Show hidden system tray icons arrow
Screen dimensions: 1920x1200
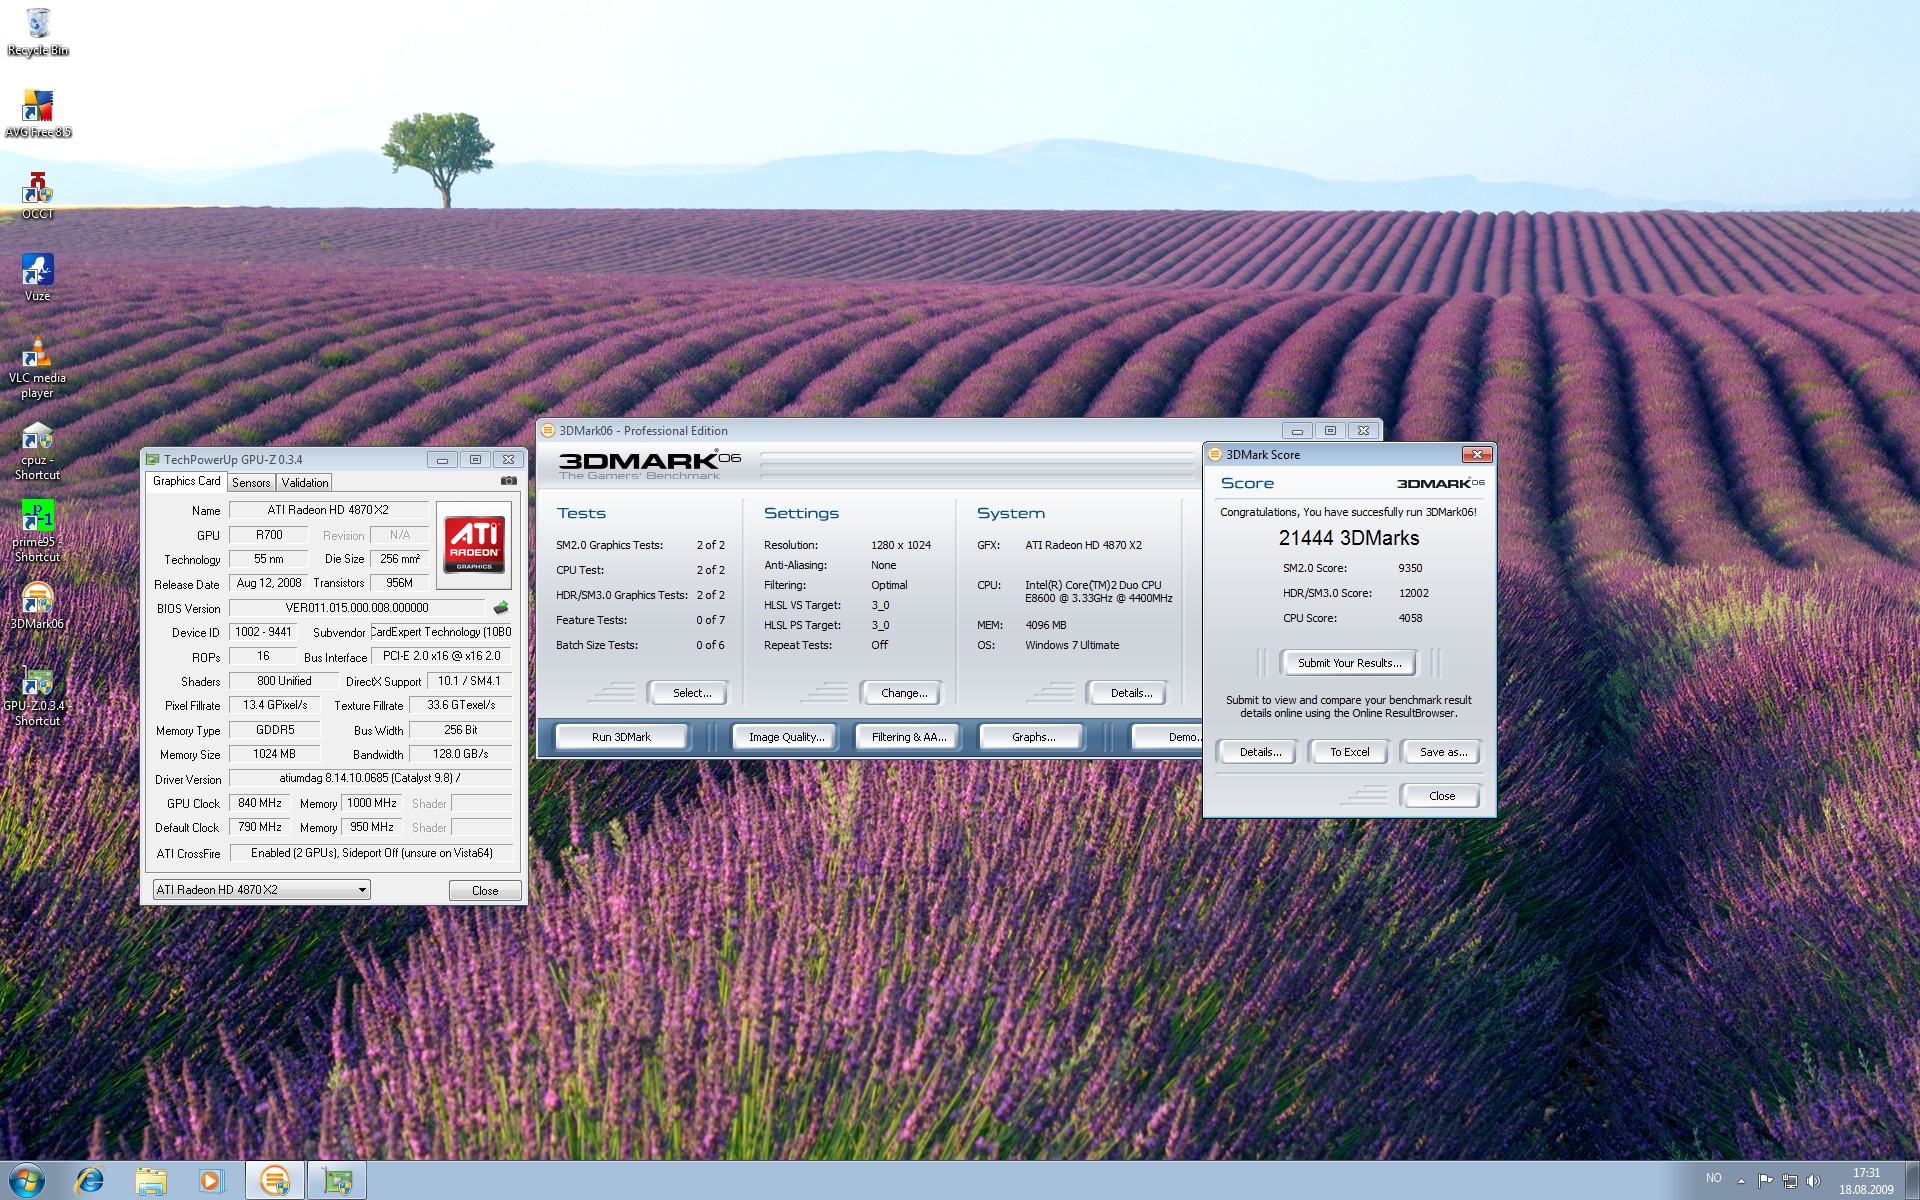(1741, 1181)
